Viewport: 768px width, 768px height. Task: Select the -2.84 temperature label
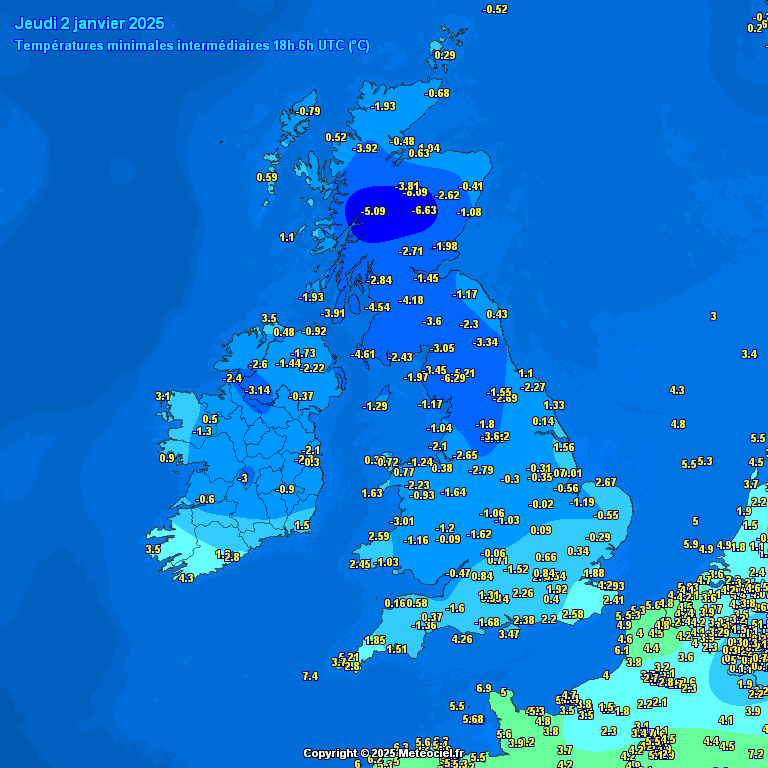coord(380,280)
